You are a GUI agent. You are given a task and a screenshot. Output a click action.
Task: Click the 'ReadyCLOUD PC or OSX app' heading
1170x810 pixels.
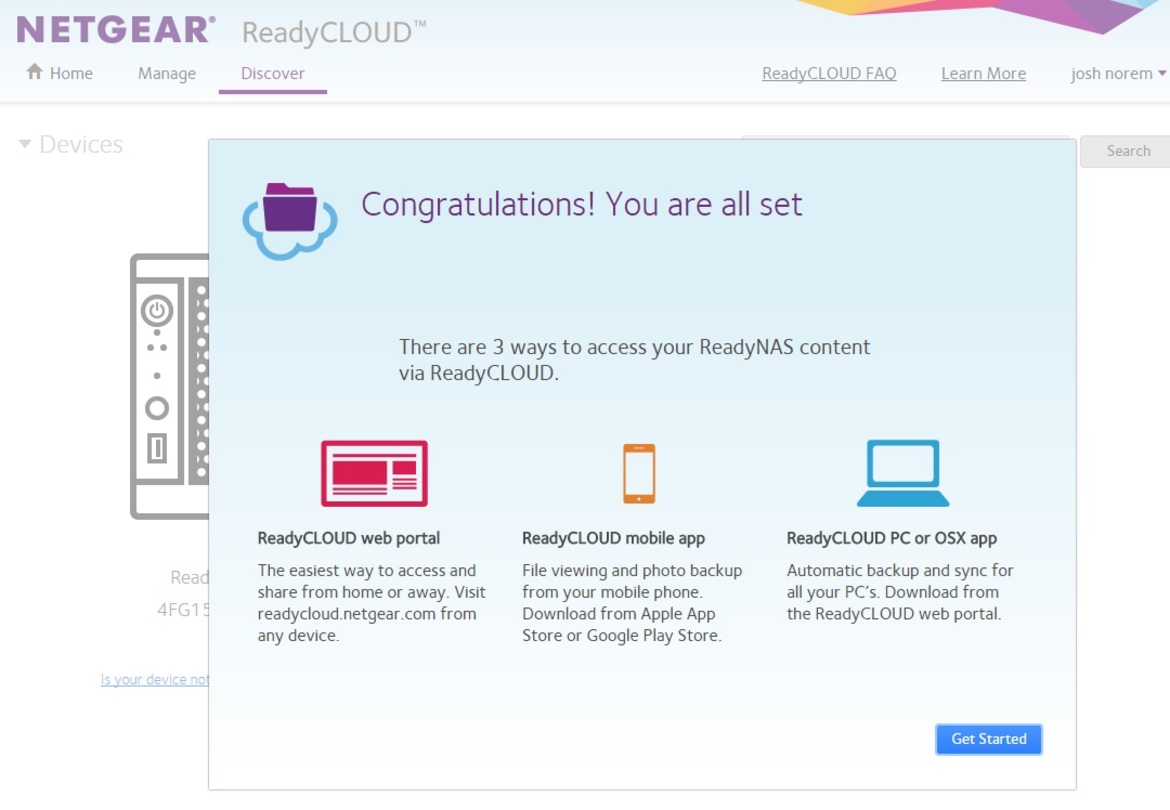(x=892, y=538)
